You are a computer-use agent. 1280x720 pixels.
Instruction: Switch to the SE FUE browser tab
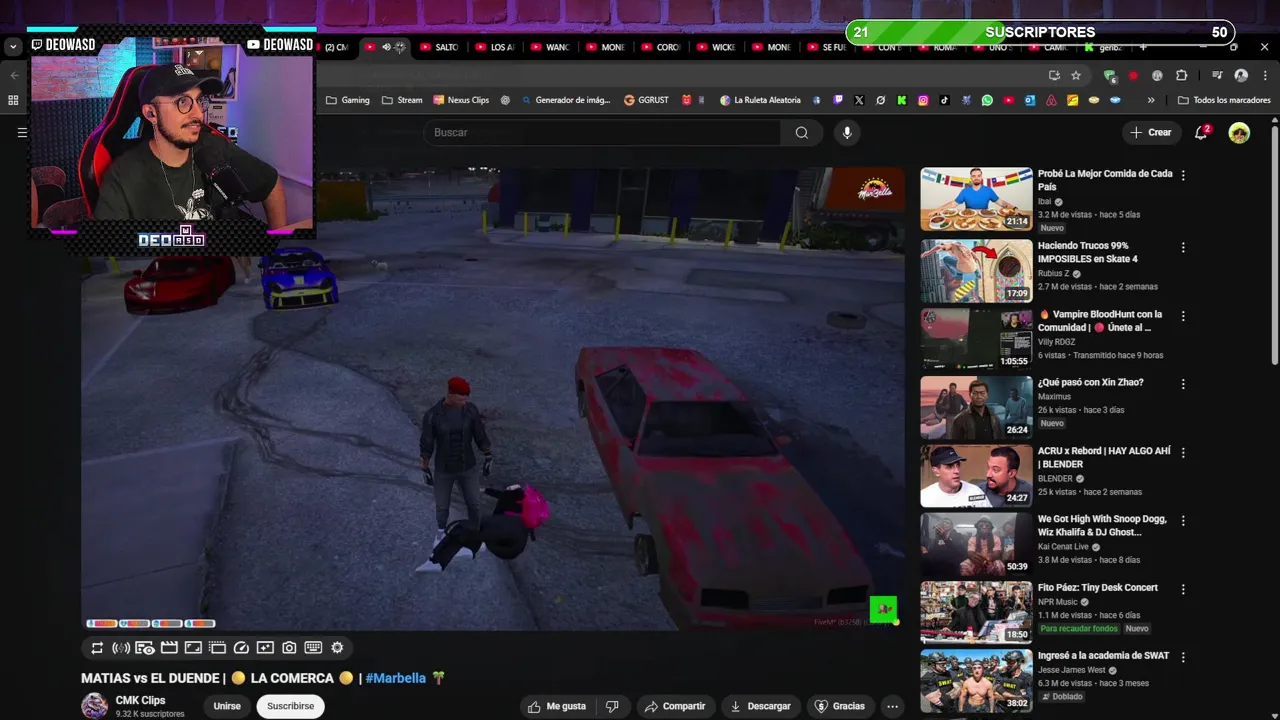point(826,47)
